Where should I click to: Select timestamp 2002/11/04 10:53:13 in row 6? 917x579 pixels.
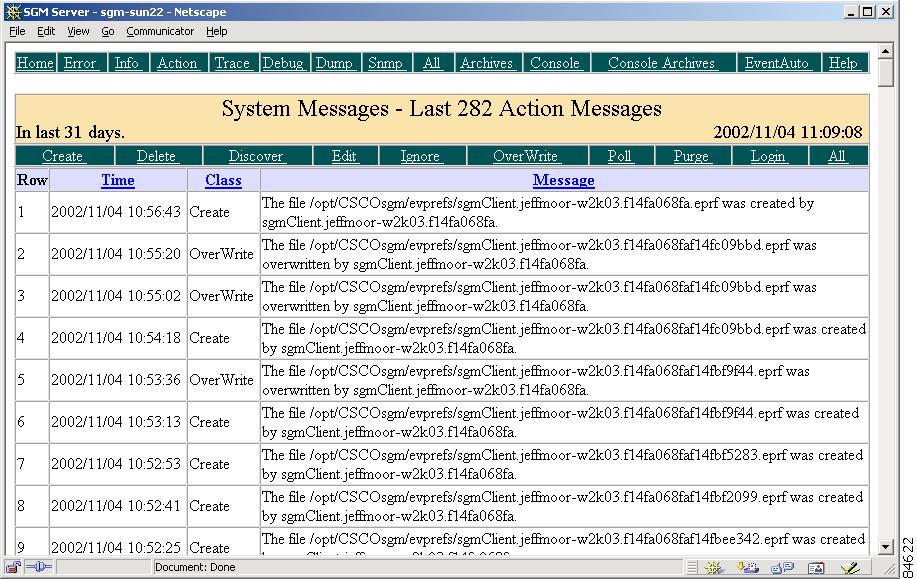click(x=116, y=422)
